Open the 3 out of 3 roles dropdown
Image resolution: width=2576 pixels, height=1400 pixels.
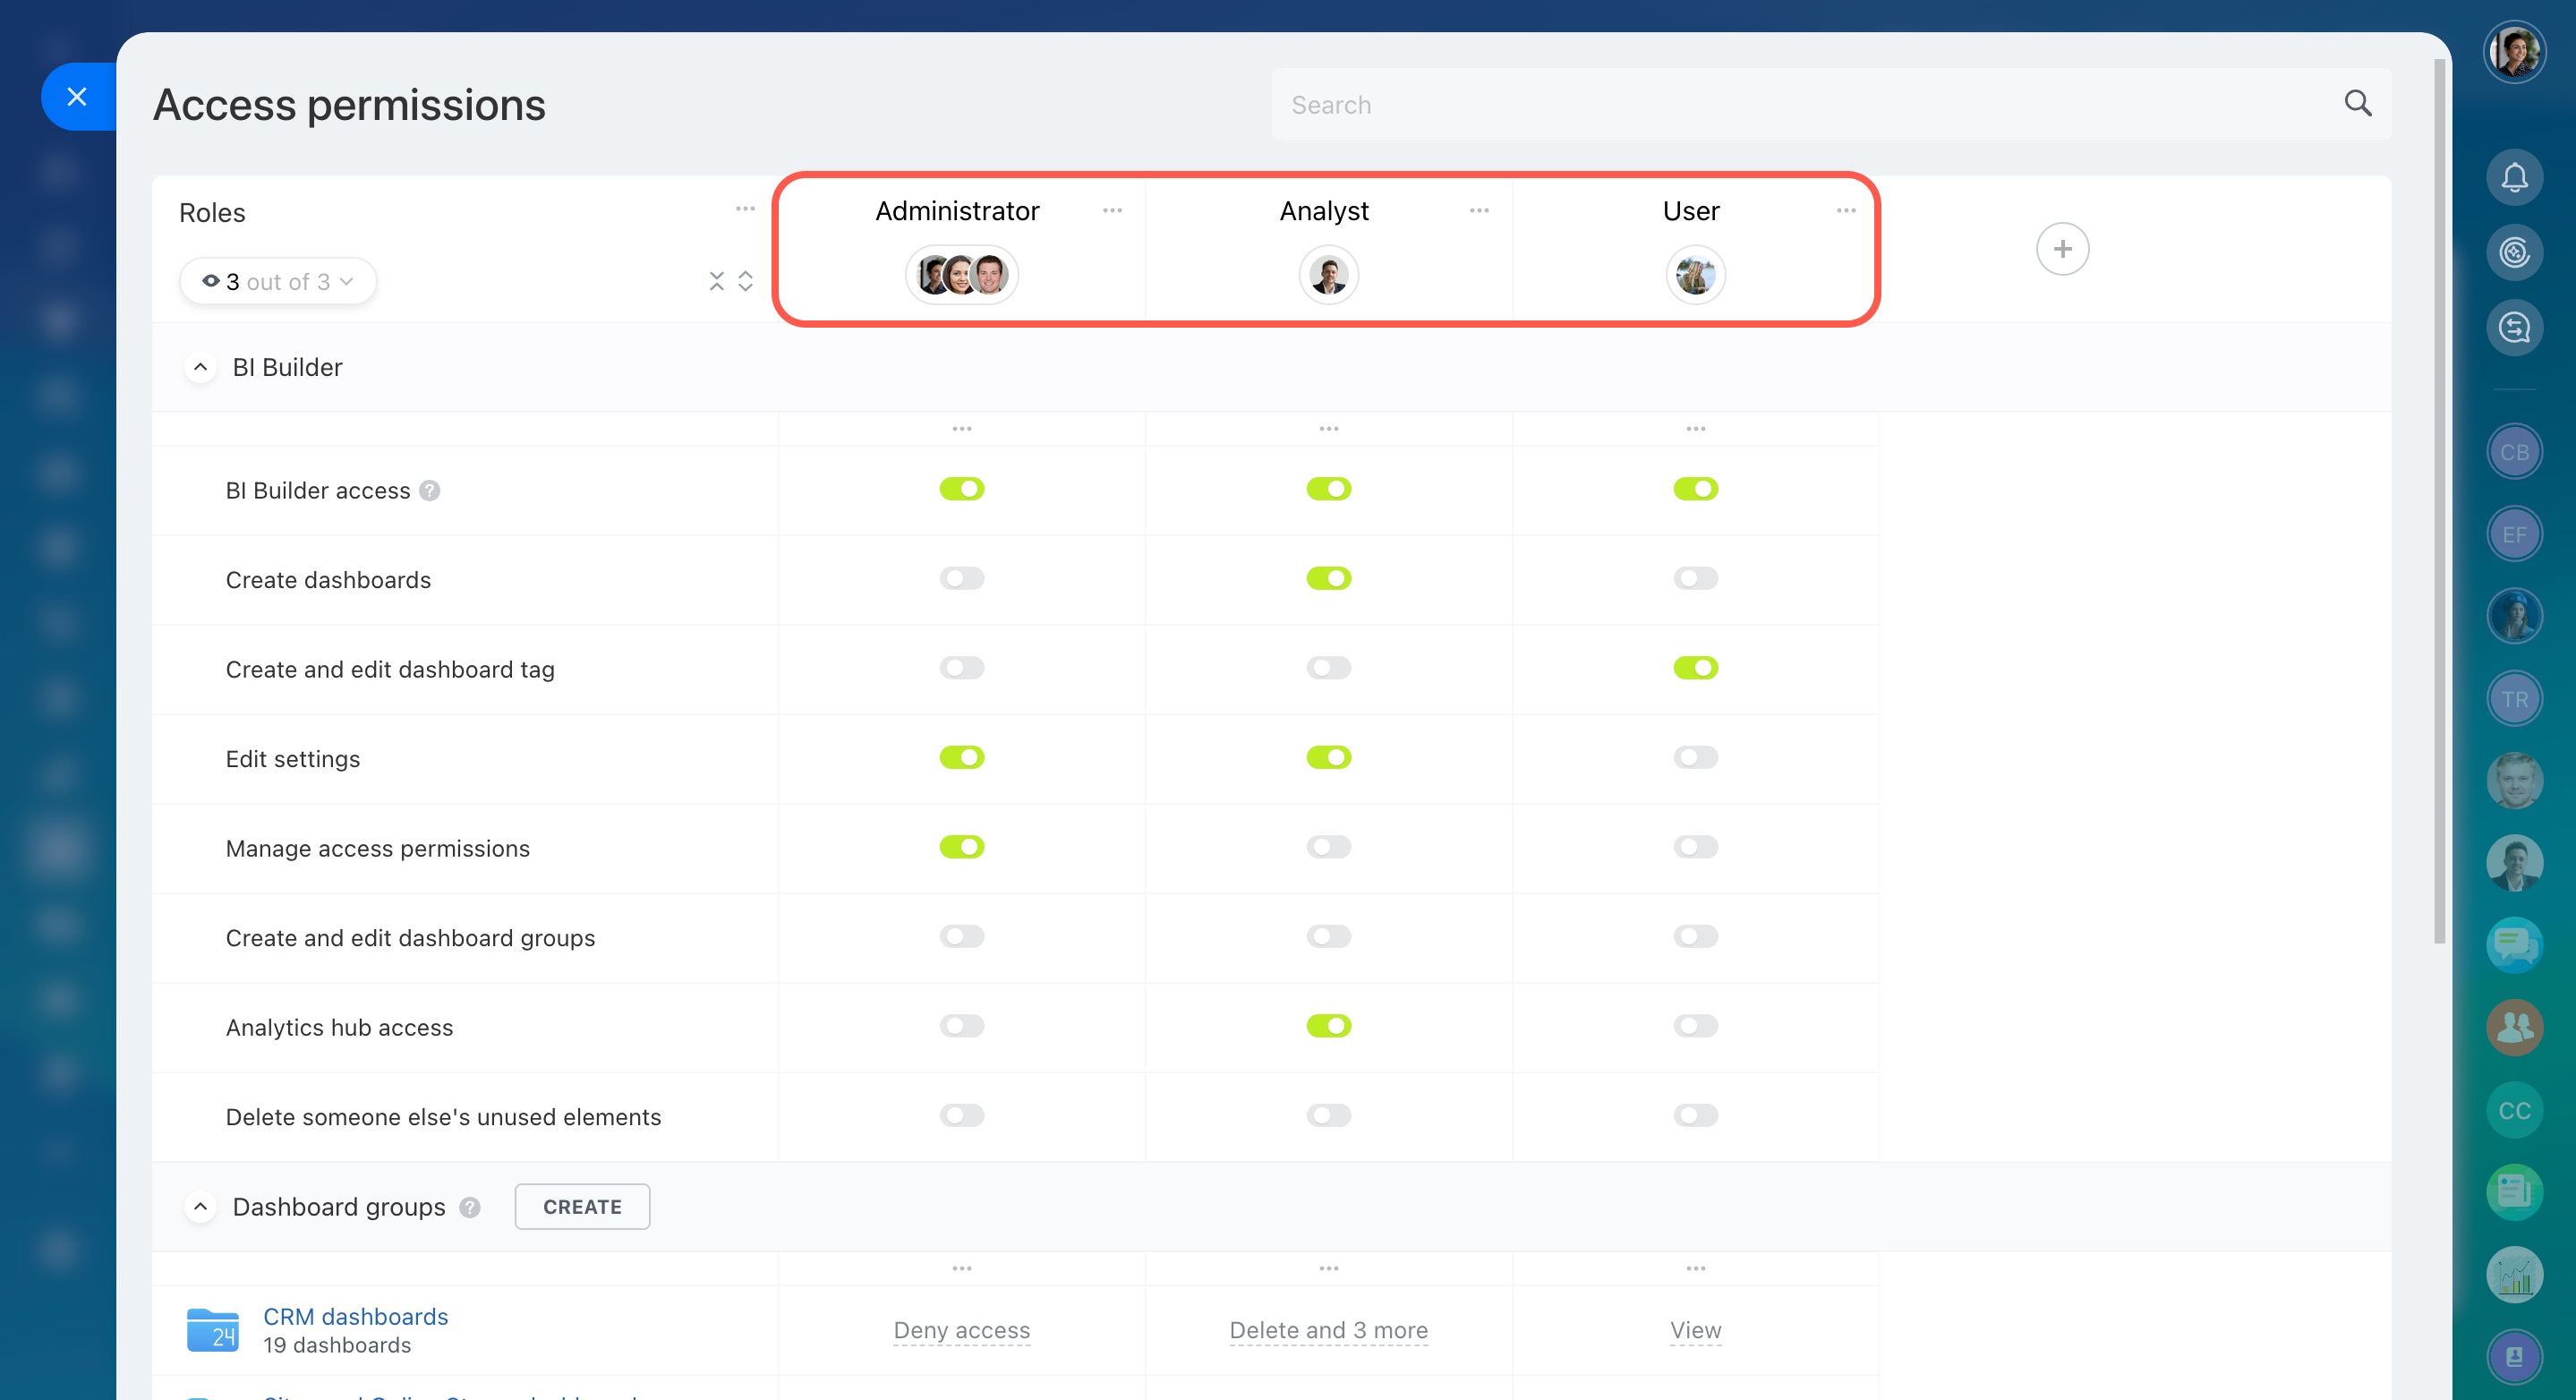(278, 281)
